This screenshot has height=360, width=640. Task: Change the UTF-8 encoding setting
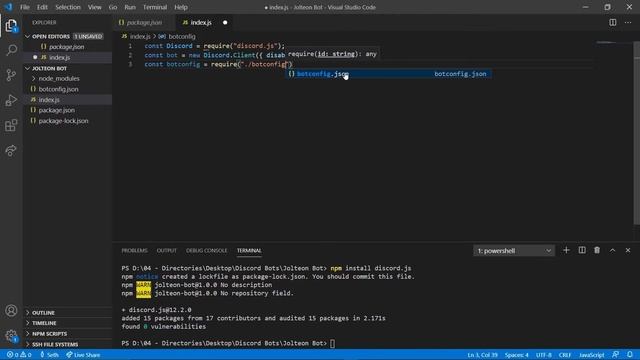pyautogui.click(x=544, y=355)
